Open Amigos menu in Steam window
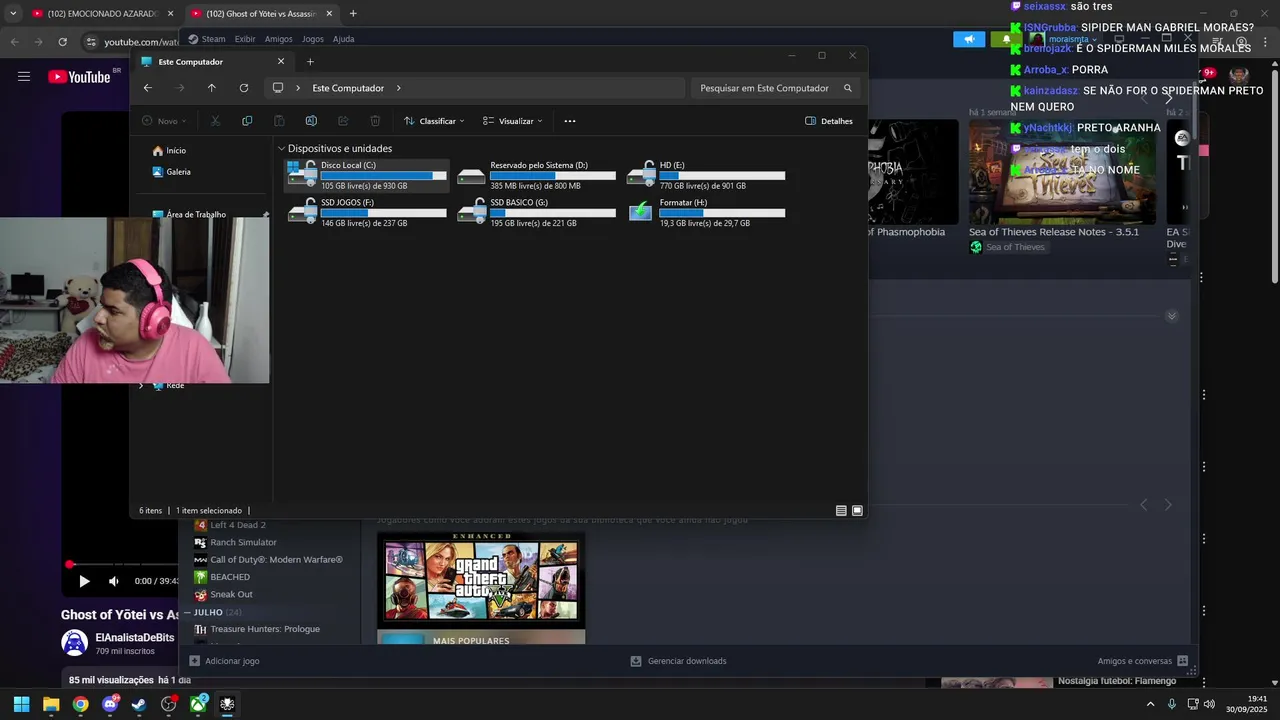Image resolution: width=1280 pixels, height=720 pixels. (279, 39)
